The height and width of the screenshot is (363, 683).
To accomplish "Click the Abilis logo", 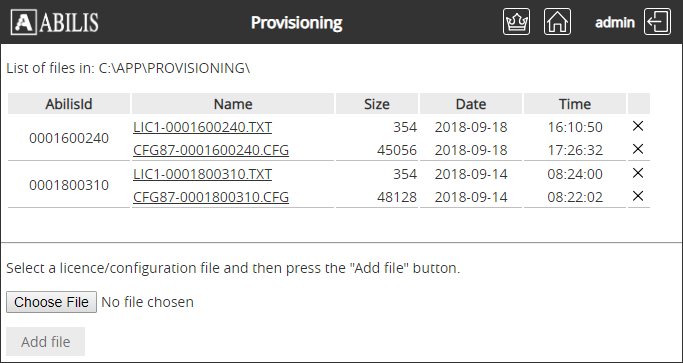I will click(x=55, y=22).
